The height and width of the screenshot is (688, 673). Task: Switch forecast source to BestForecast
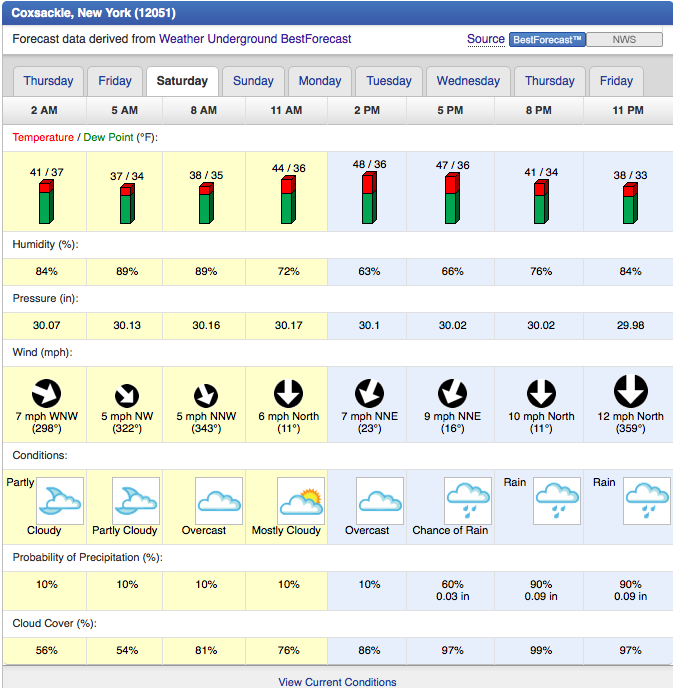(547, 39)
